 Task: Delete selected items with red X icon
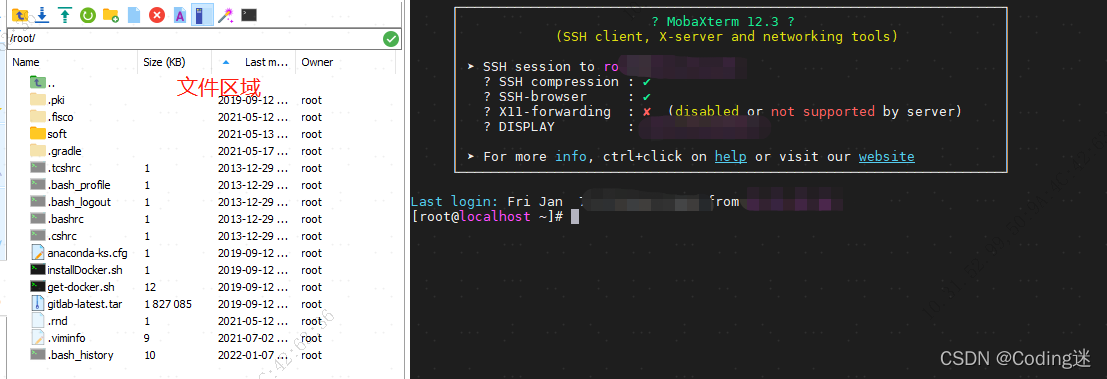[x=157, y=14]
